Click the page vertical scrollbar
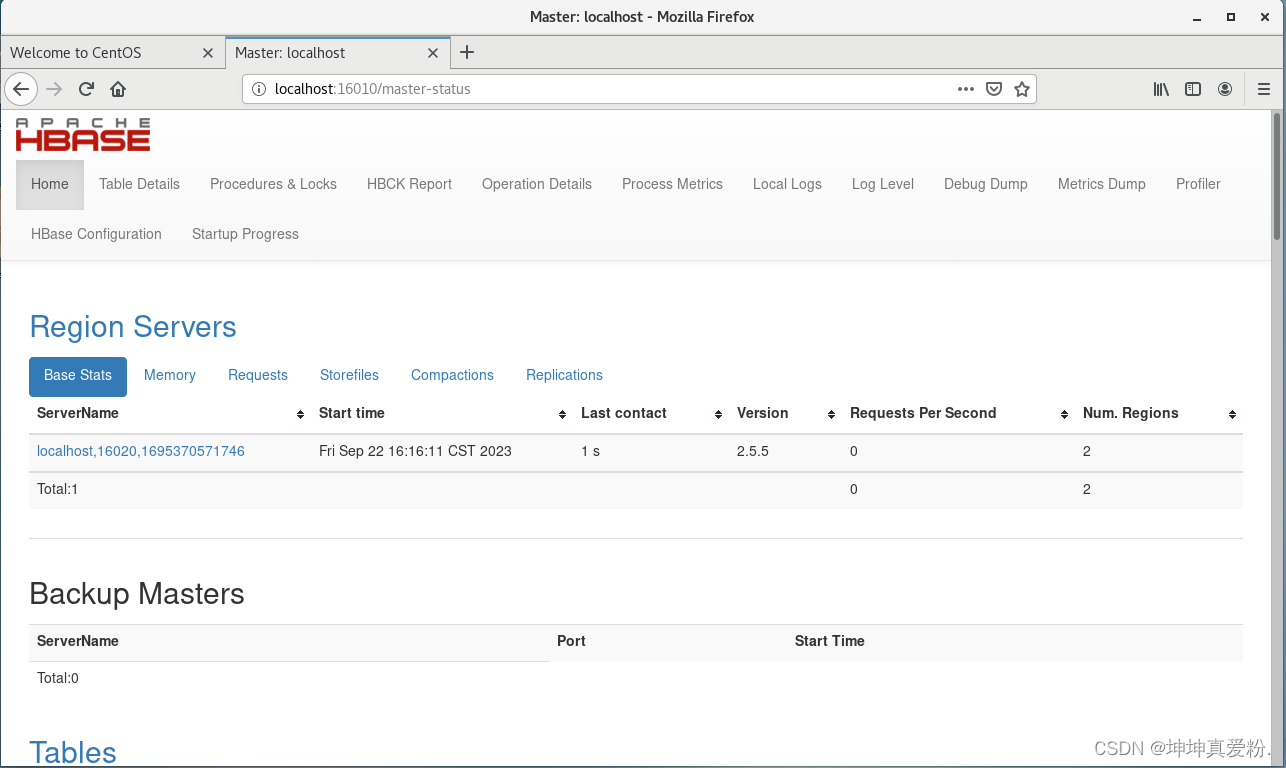The width and height of the screenshot is (1286, 768). click(x=1278, y=176)
